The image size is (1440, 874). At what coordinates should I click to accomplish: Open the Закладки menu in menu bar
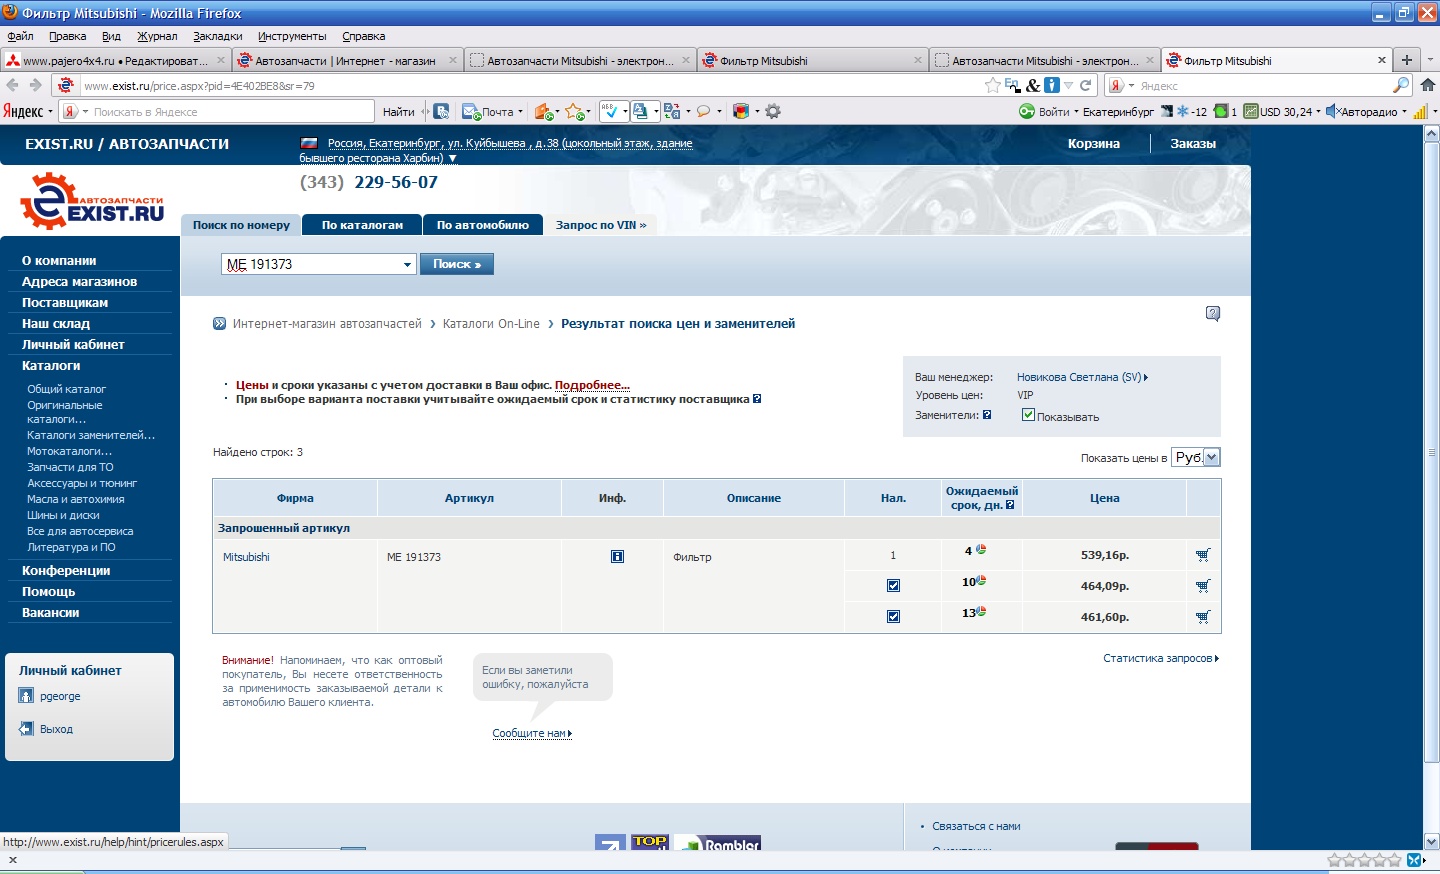point(217,36)
